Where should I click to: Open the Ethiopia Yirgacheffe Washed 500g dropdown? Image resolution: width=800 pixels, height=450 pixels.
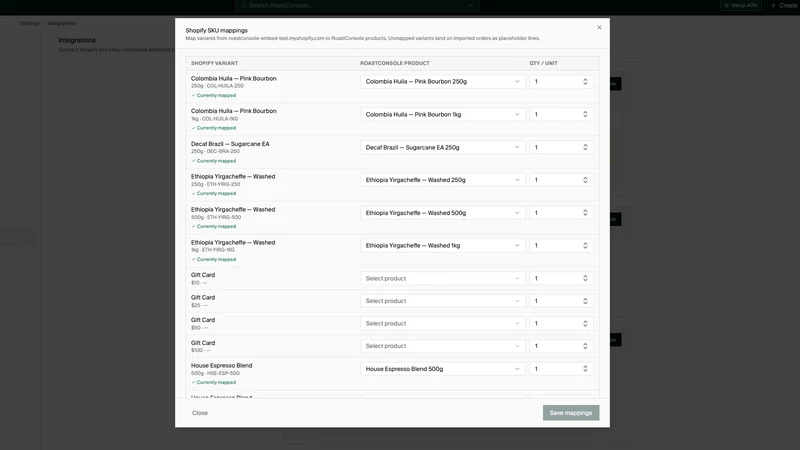click(442, 213)
